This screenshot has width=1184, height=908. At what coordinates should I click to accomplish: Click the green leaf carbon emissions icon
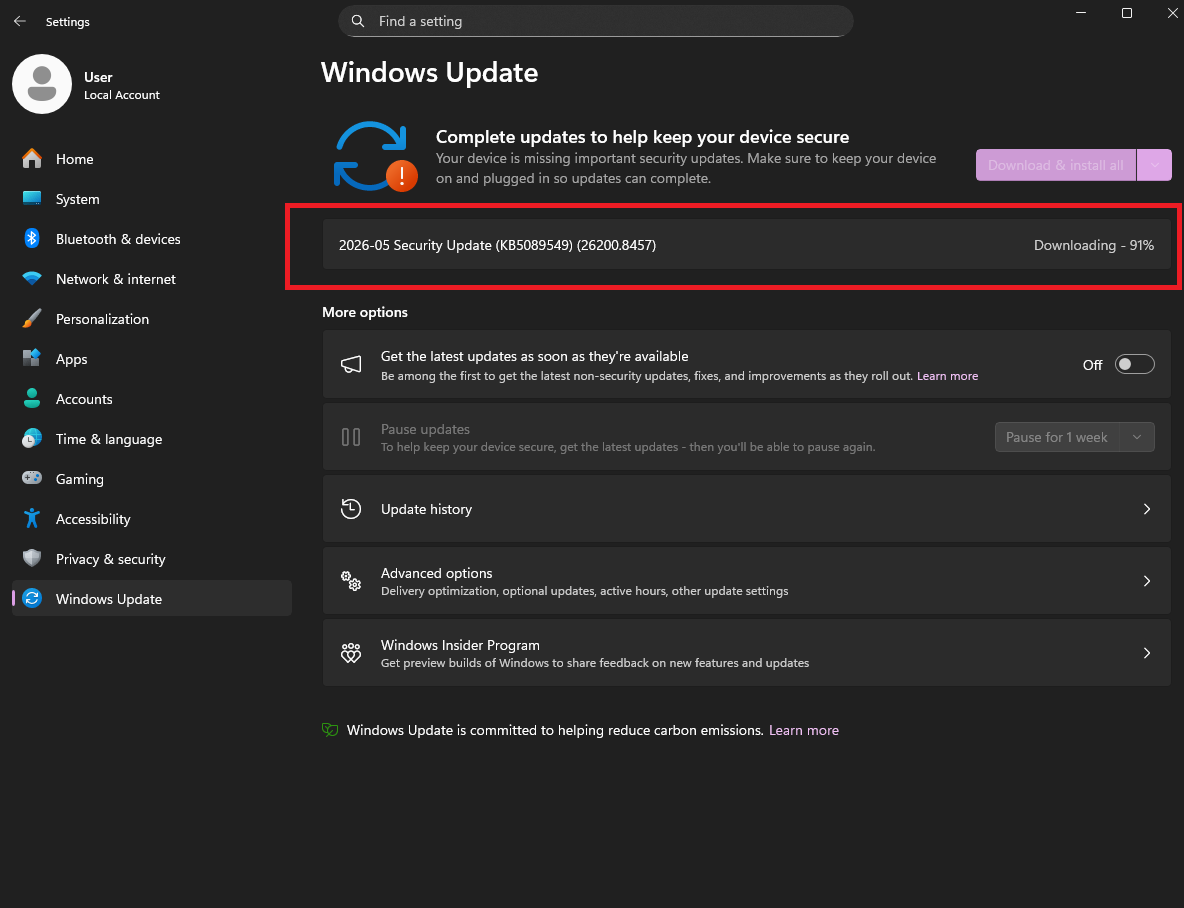330,730
